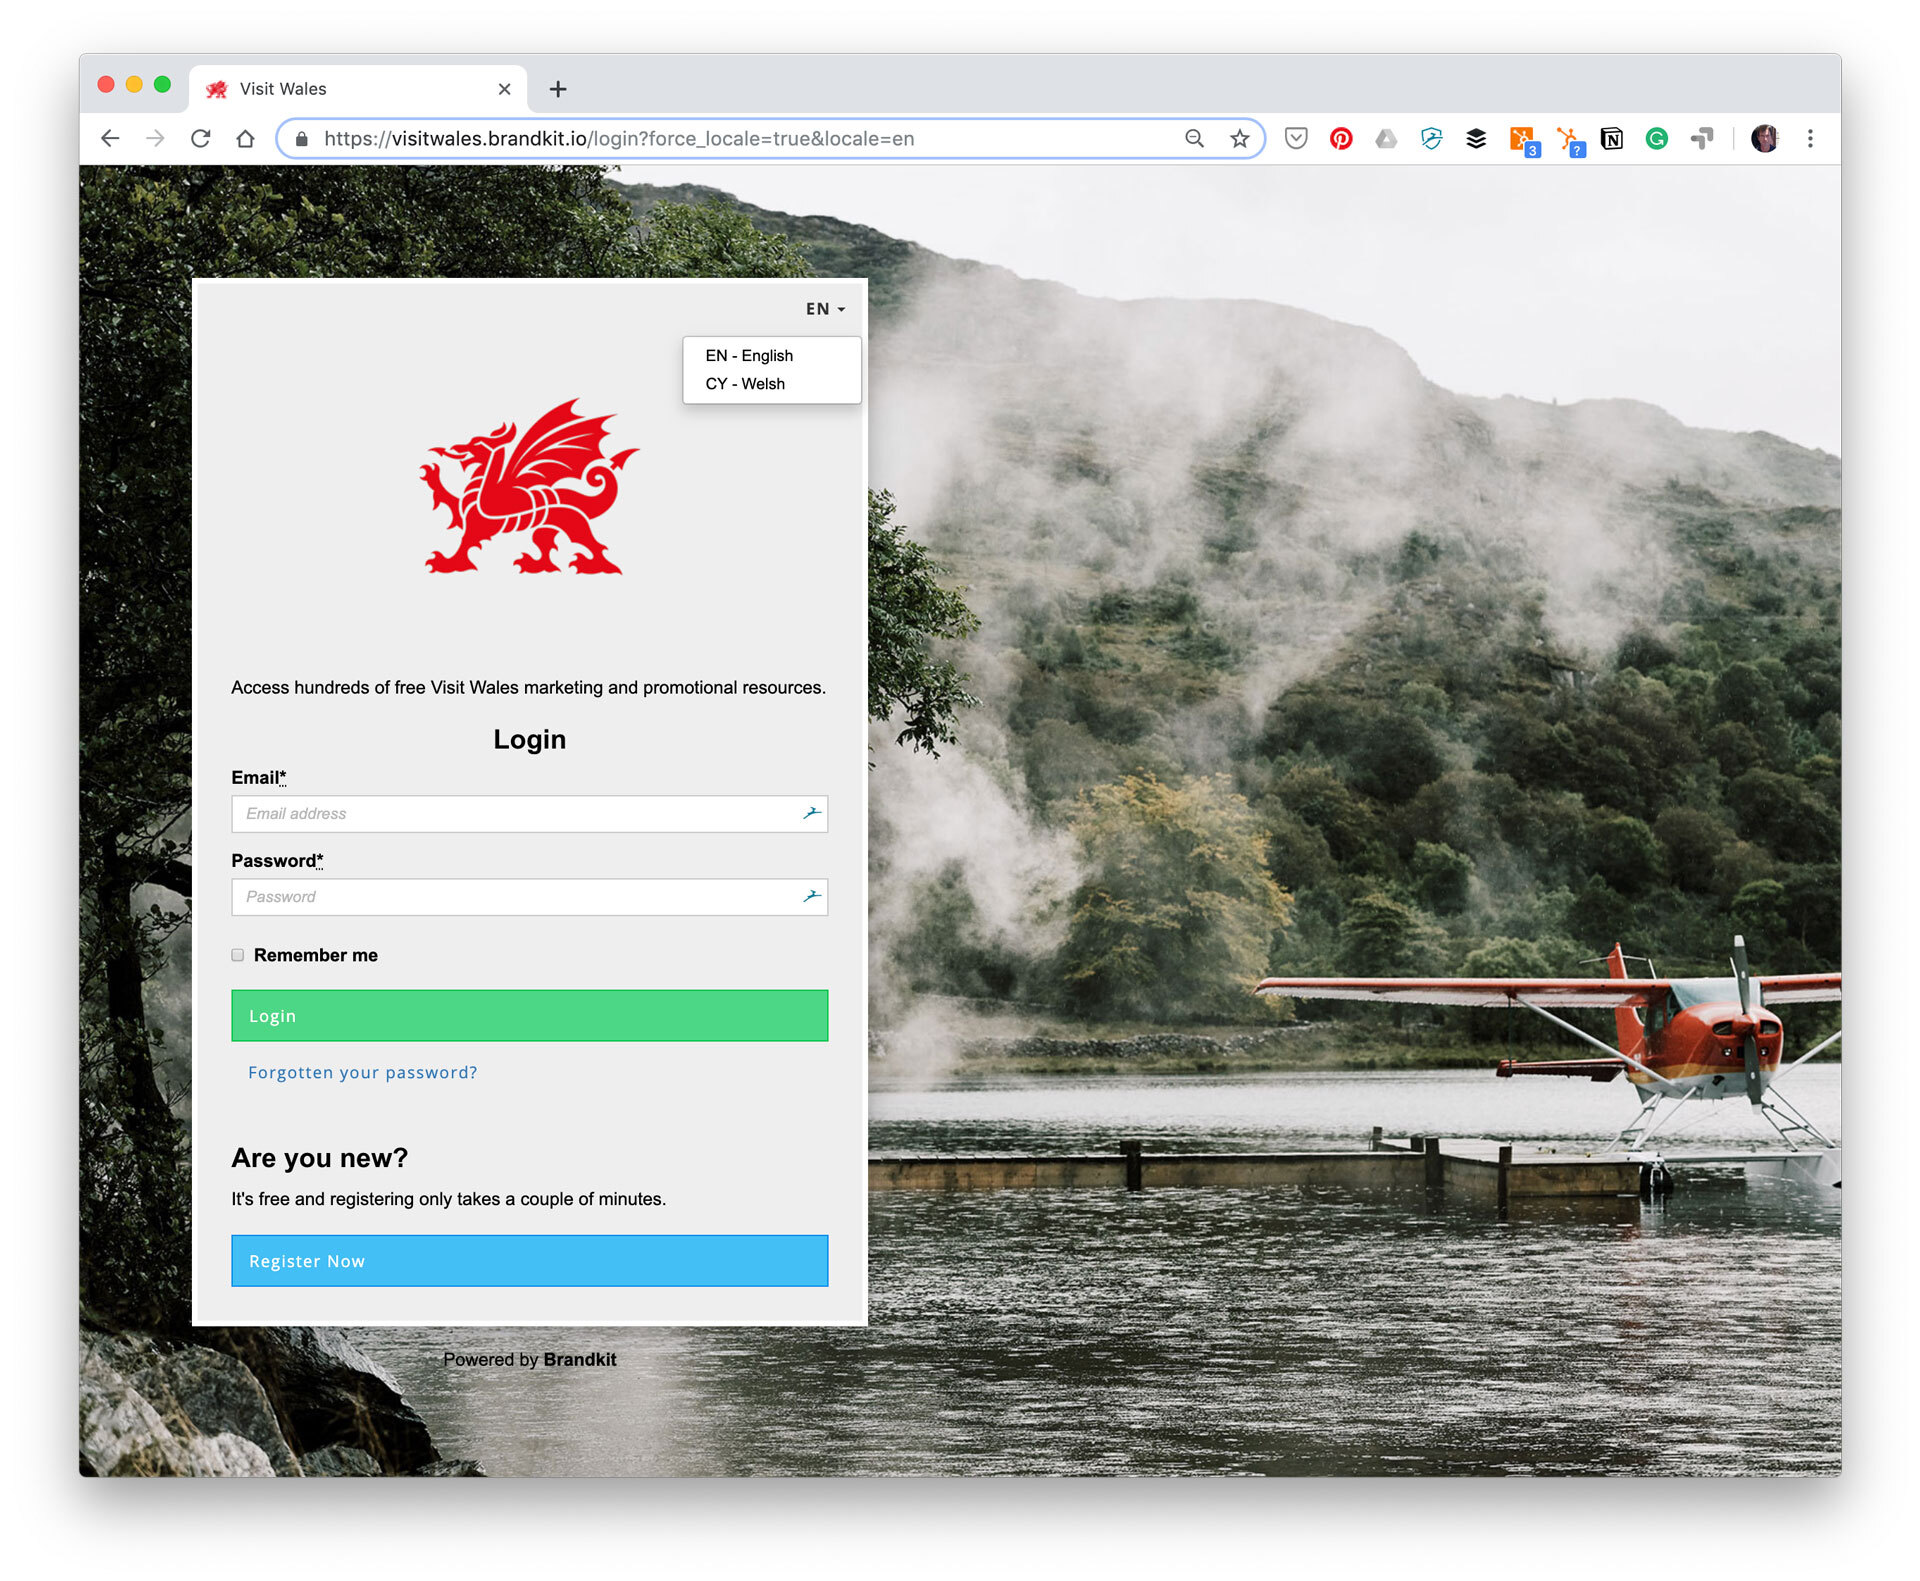Click the Buffer stacked-layers extension icon
The image size is (1920, 1581).
(1476, 139)
